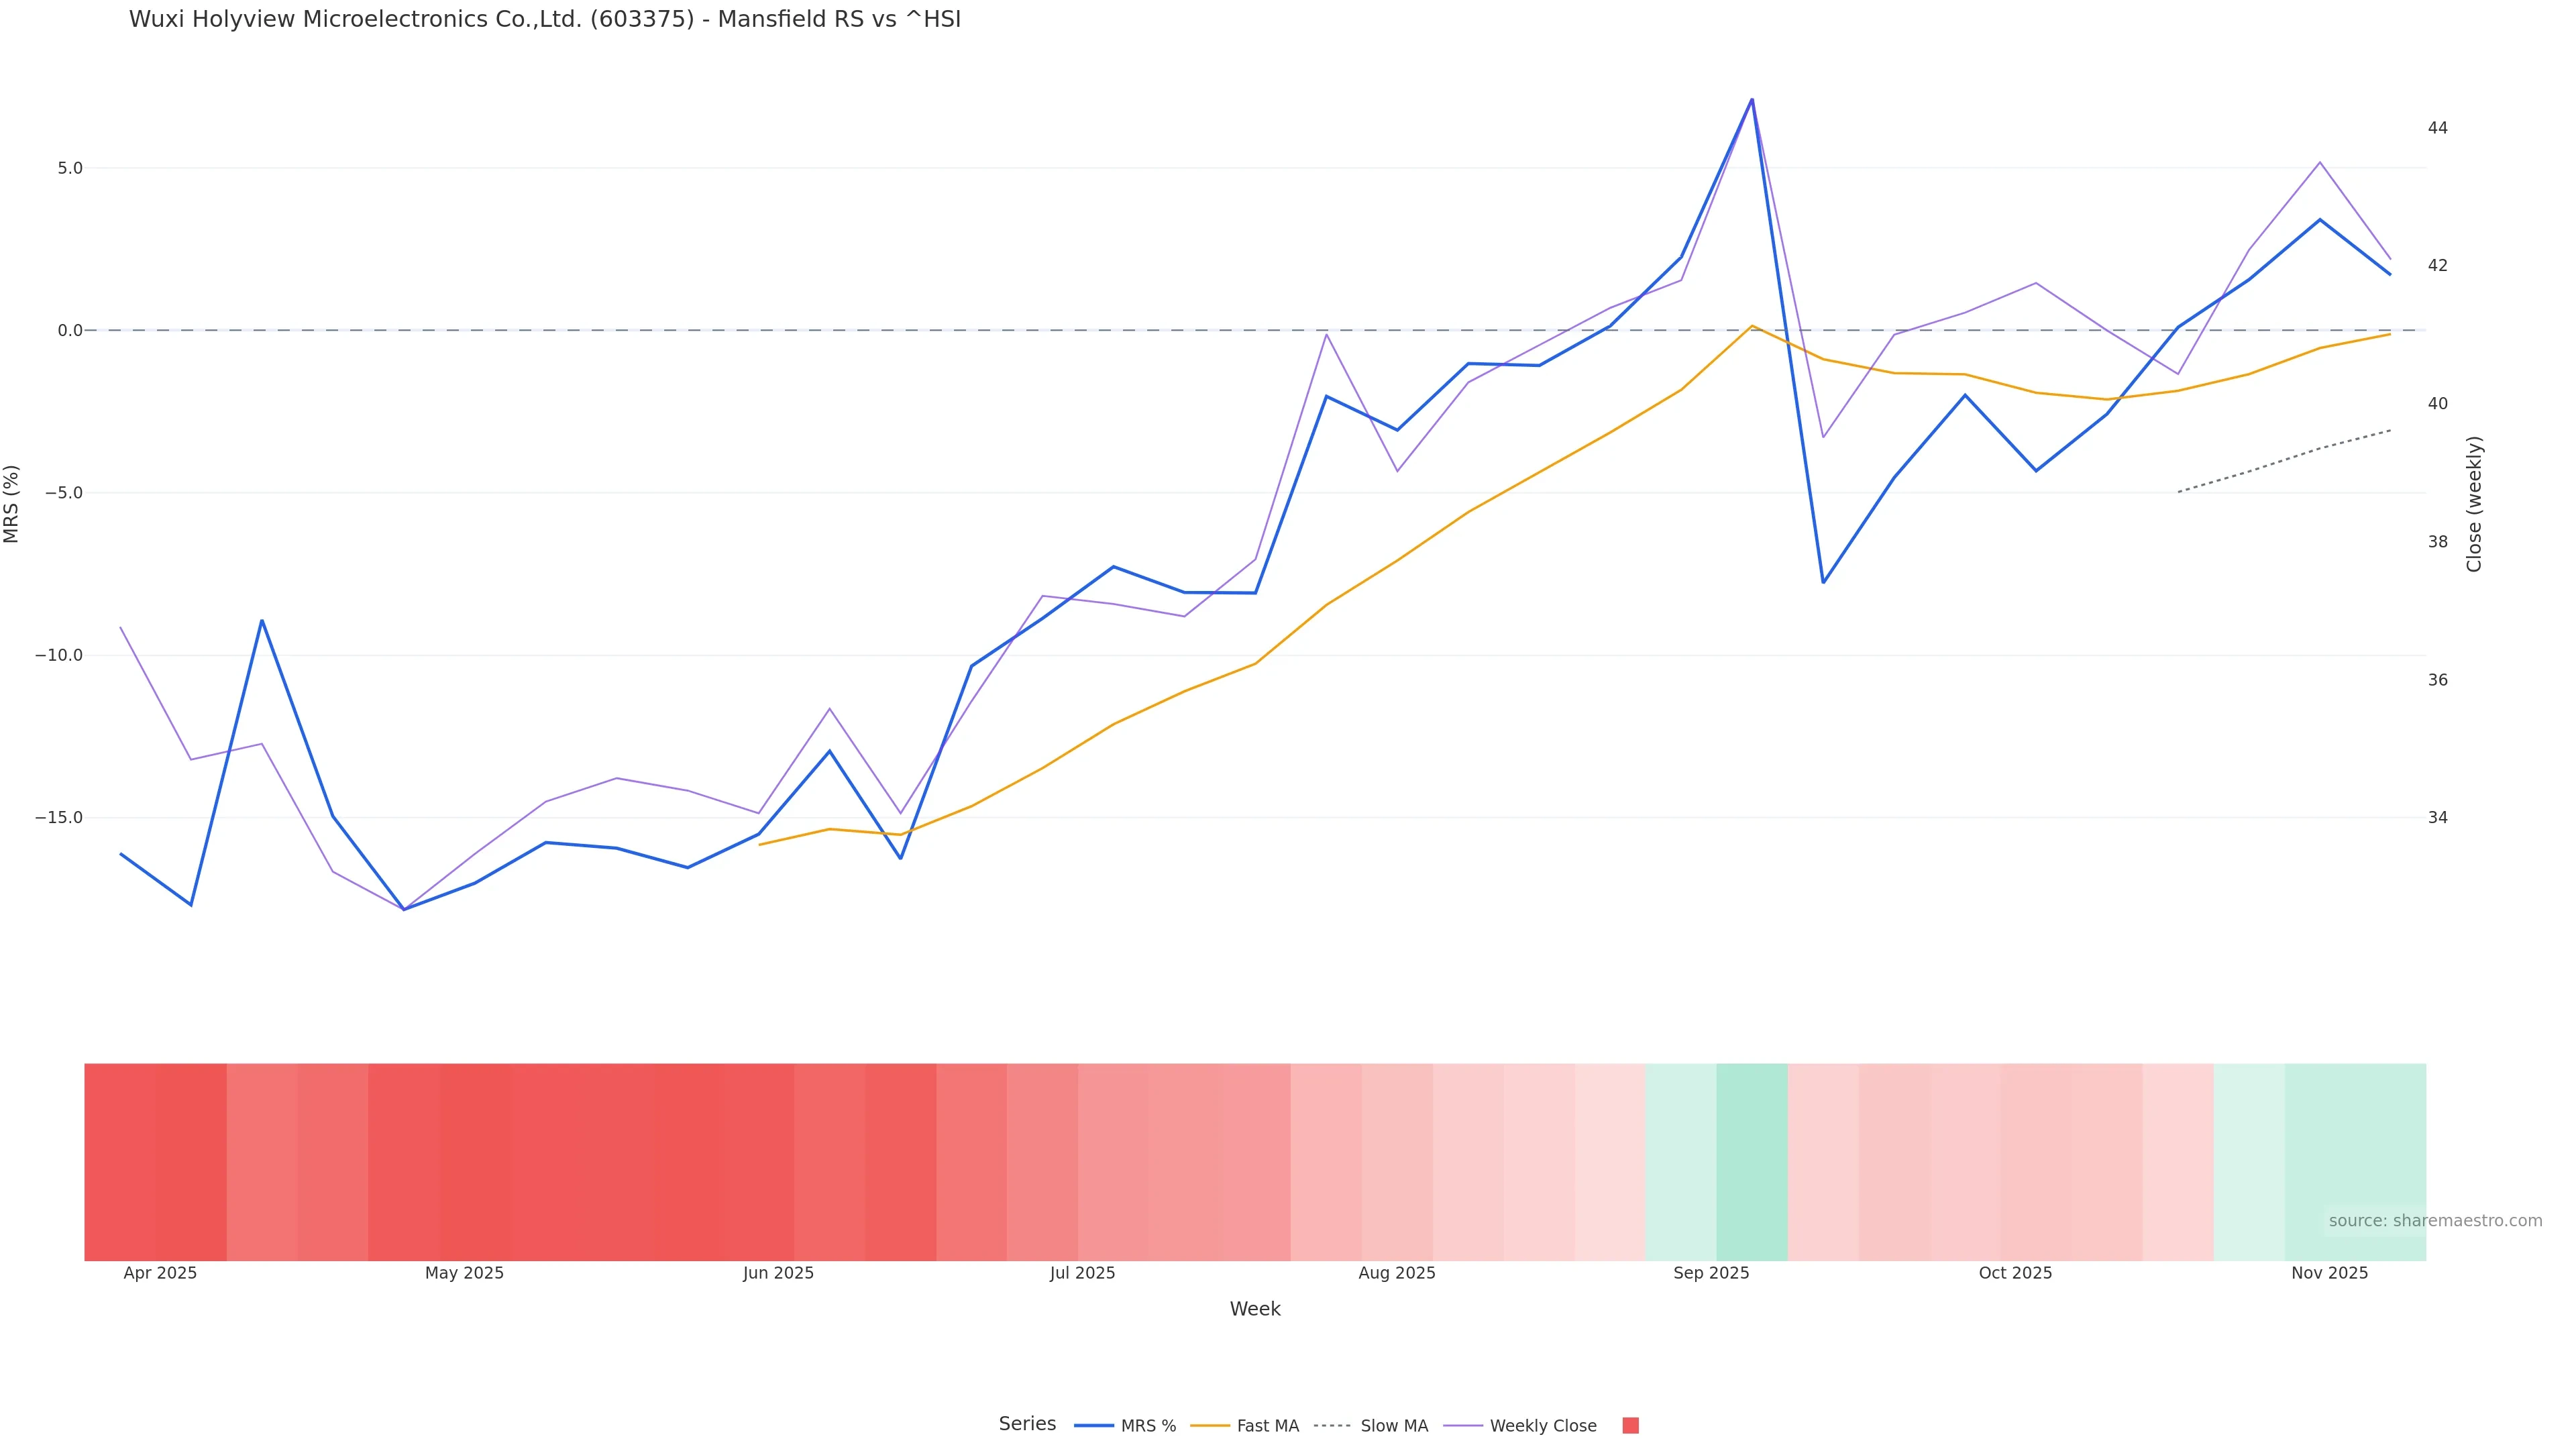Viewport: 2576px width, 1449px height.
Task: Click the red square legend swatch
Action: coord(1630,1426)
